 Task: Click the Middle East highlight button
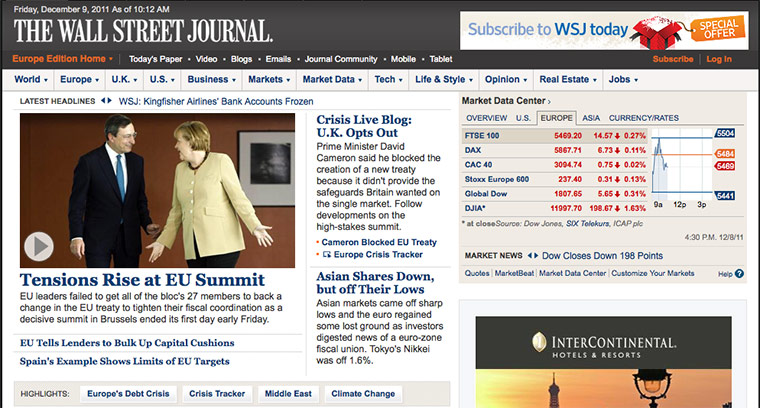(288, 394)
